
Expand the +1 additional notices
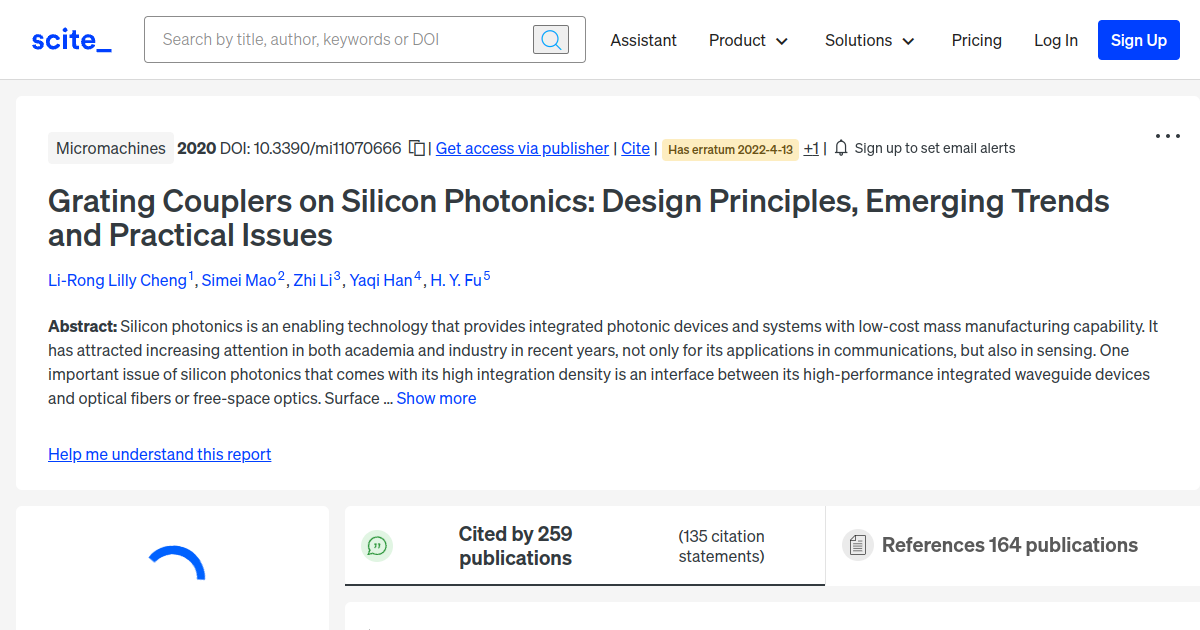[811, 148]
